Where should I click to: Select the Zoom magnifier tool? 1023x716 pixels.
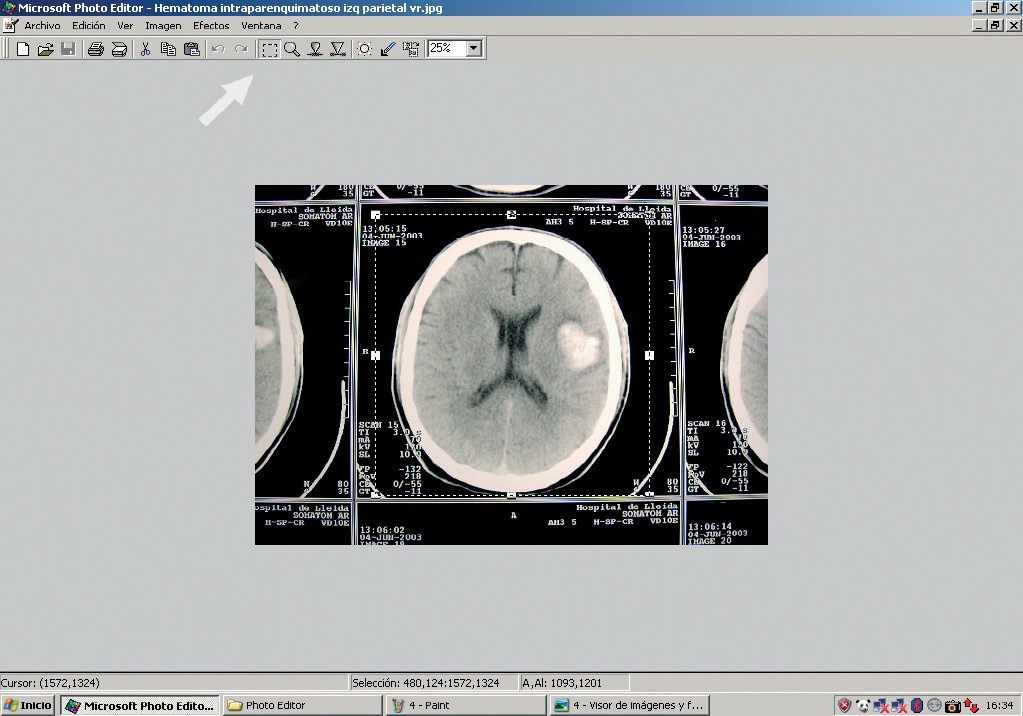coord(292,49)
